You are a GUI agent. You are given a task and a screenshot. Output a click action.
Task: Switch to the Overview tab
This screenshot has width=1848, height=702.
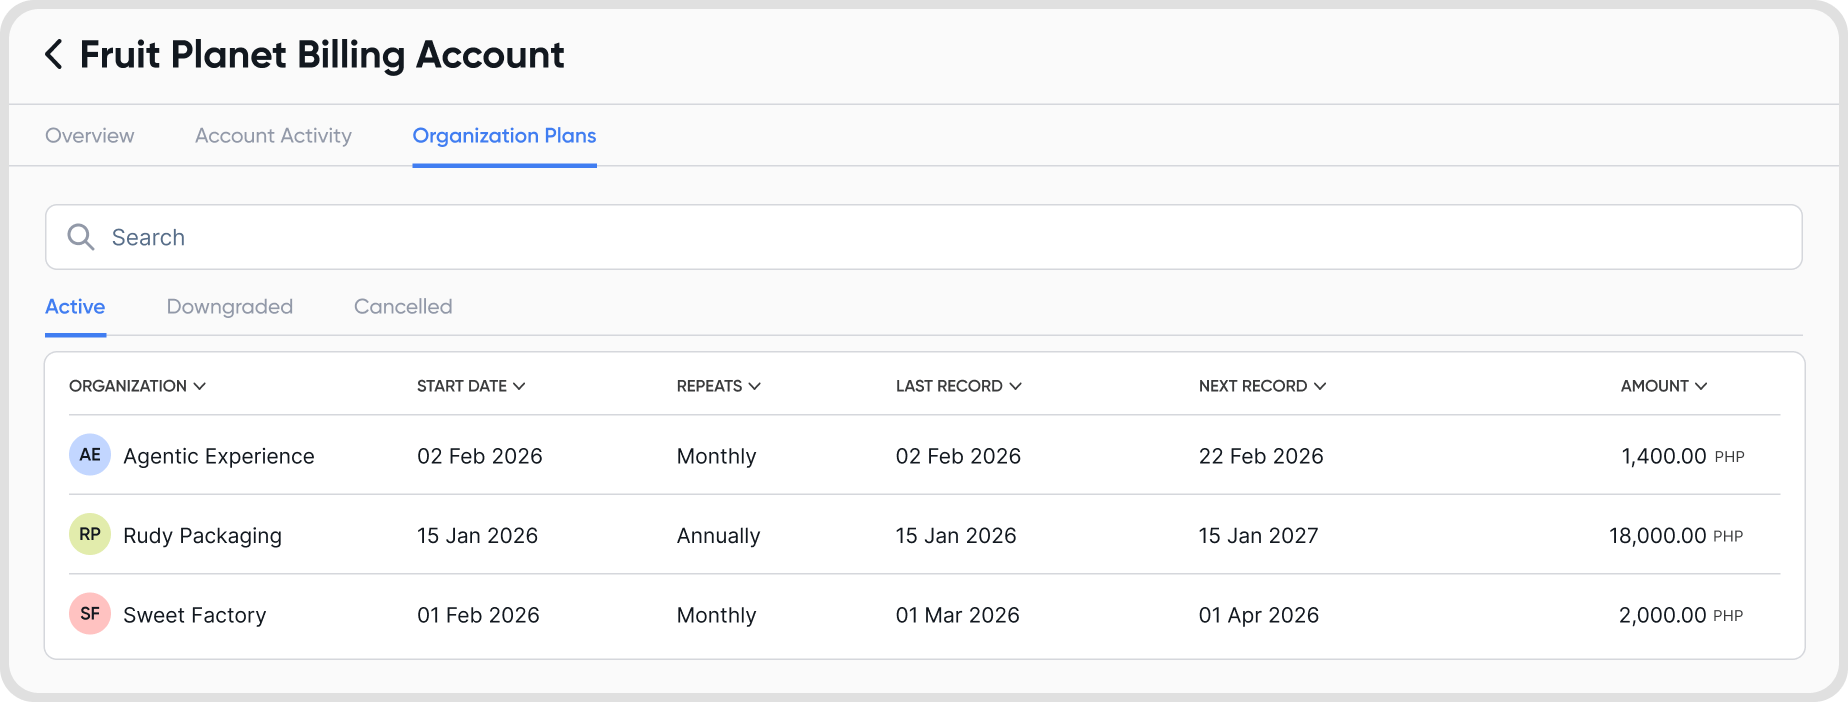90,136
